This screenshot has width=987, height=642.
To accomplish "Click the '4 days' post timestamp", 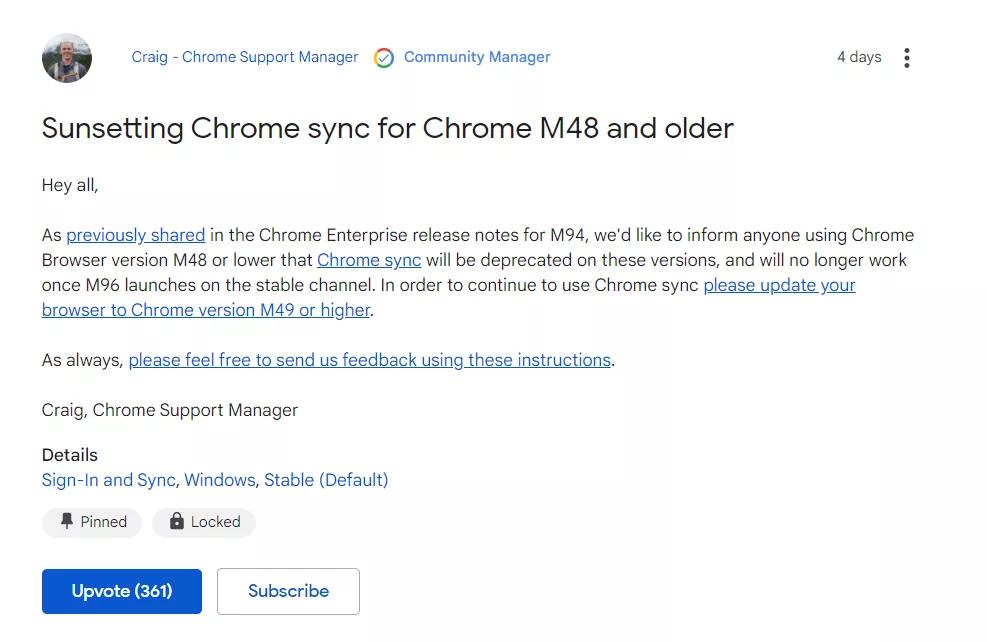I will (x=858, y=57).
